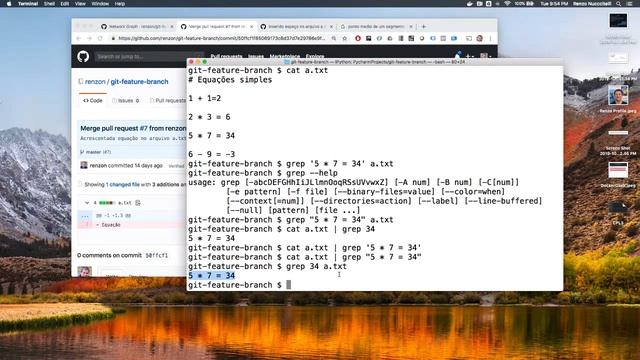Click the Spotlight search icon

(x=618, y=4)
